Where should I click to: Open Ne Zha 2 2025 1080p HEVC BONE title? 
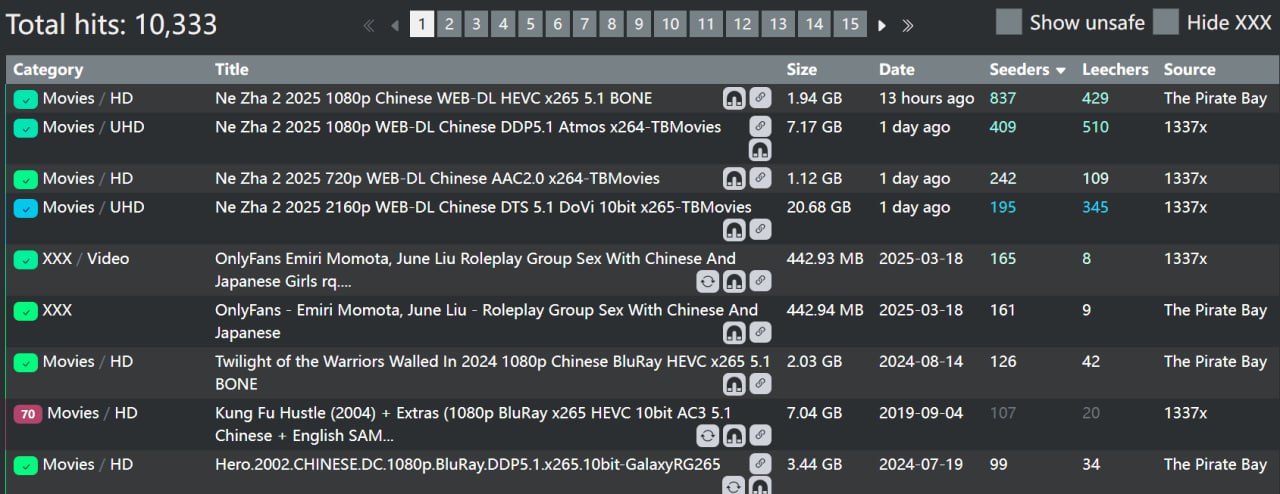[434, 98]
